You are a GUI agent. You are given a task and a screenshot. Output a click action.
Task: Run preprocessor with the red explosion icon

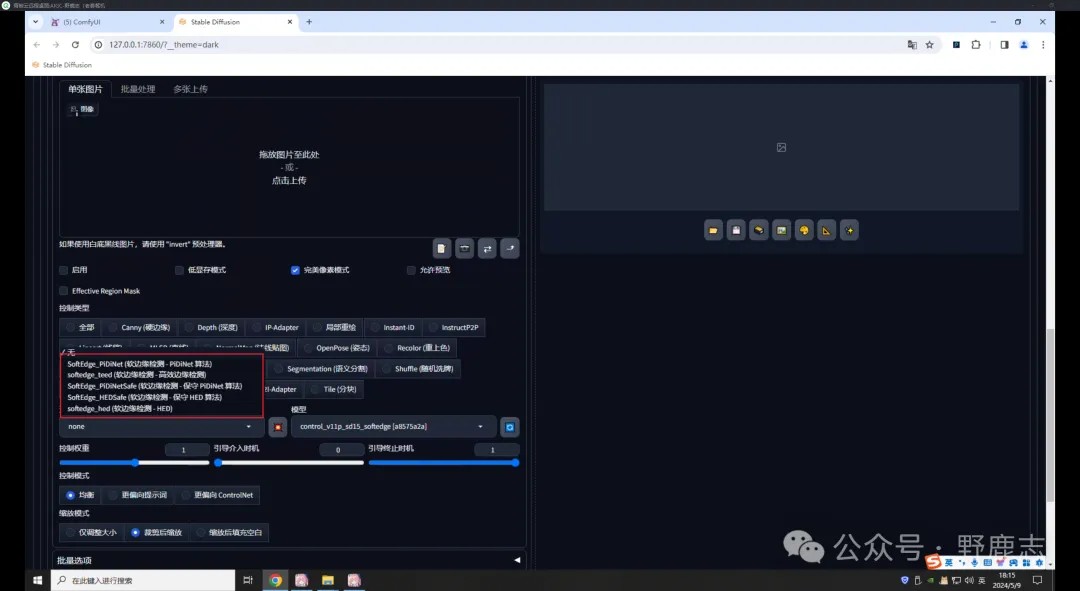(x=278, y=427)
